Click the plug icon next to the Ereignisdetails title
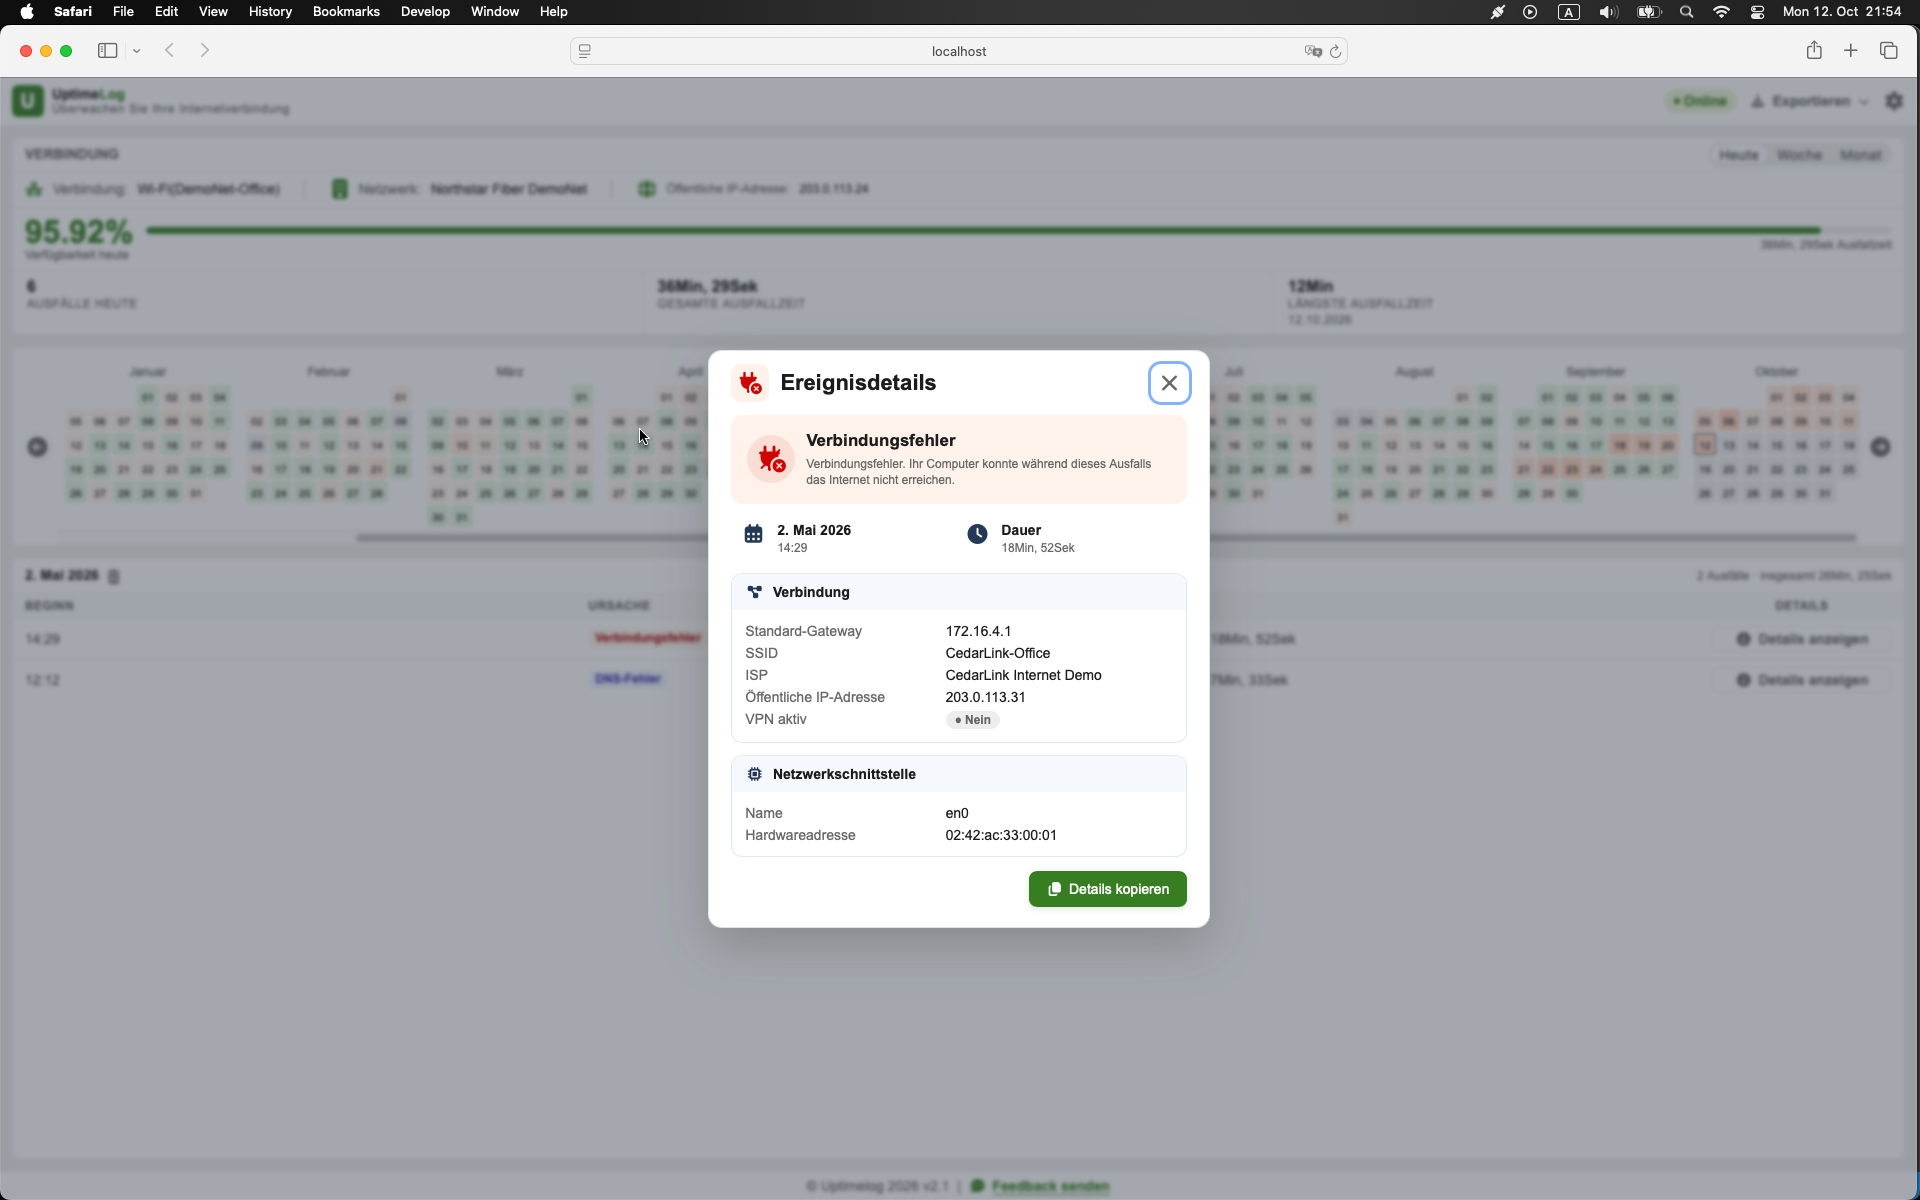Viewport: 1920px width, 1200px height. [x=750, y=383]
